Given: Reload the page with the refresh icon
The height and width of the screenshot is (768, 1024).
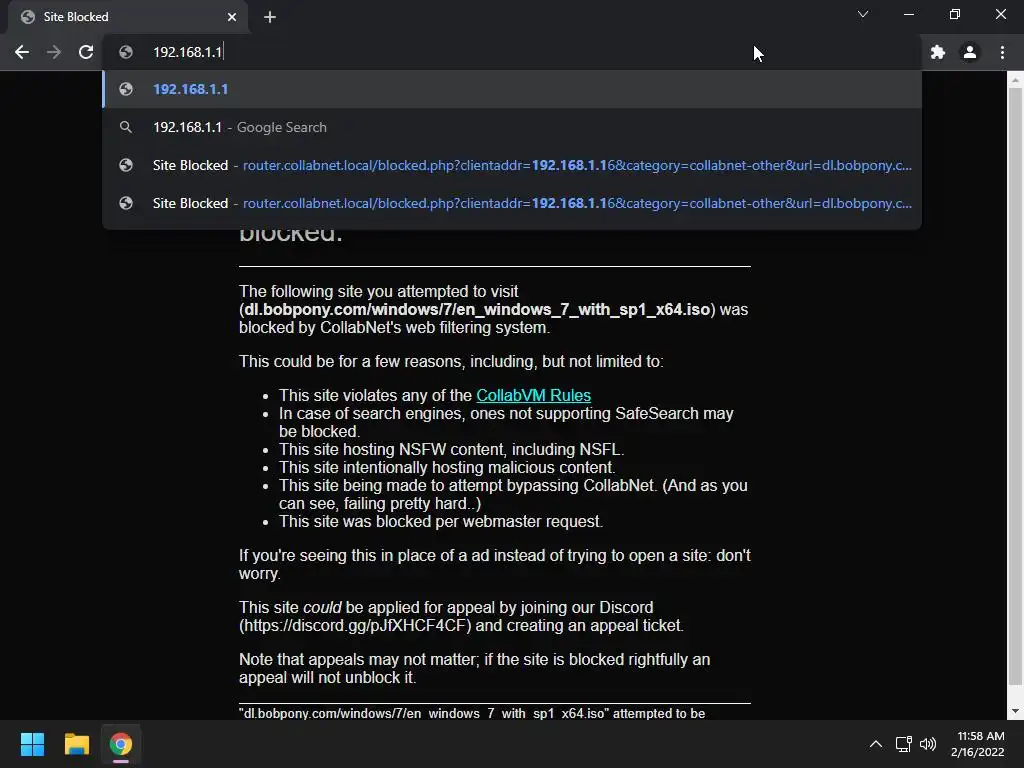Looking at the screenshot, I should point(86,52).
